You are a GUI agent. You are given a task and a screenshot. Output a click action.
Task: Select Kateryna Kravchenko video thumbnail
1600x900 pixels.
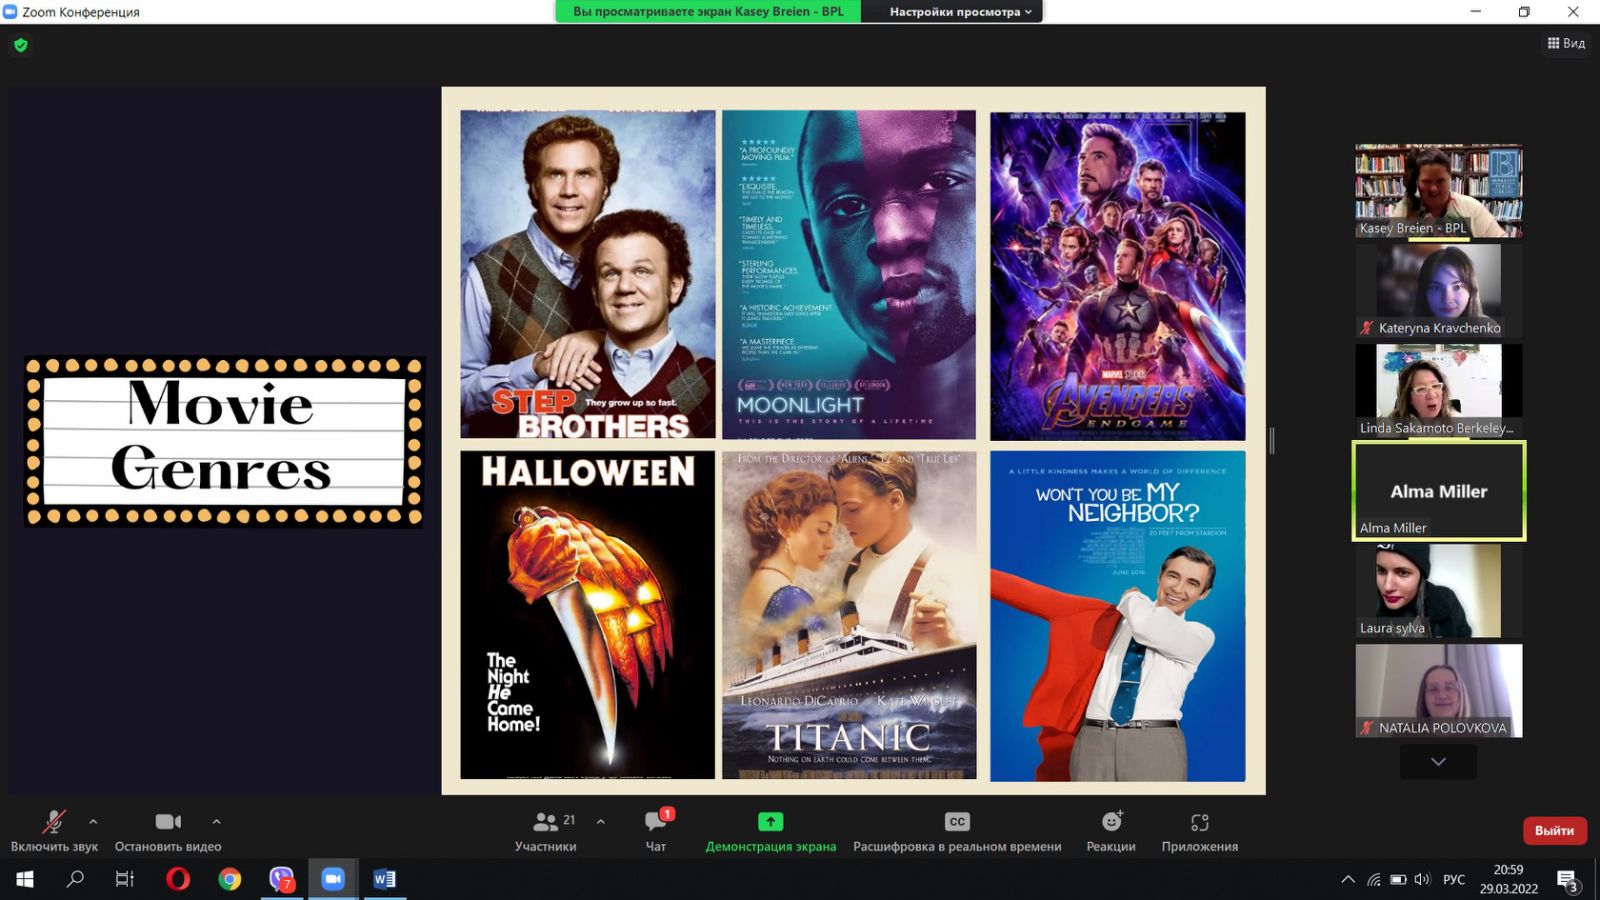click(x=1439, y=290)
